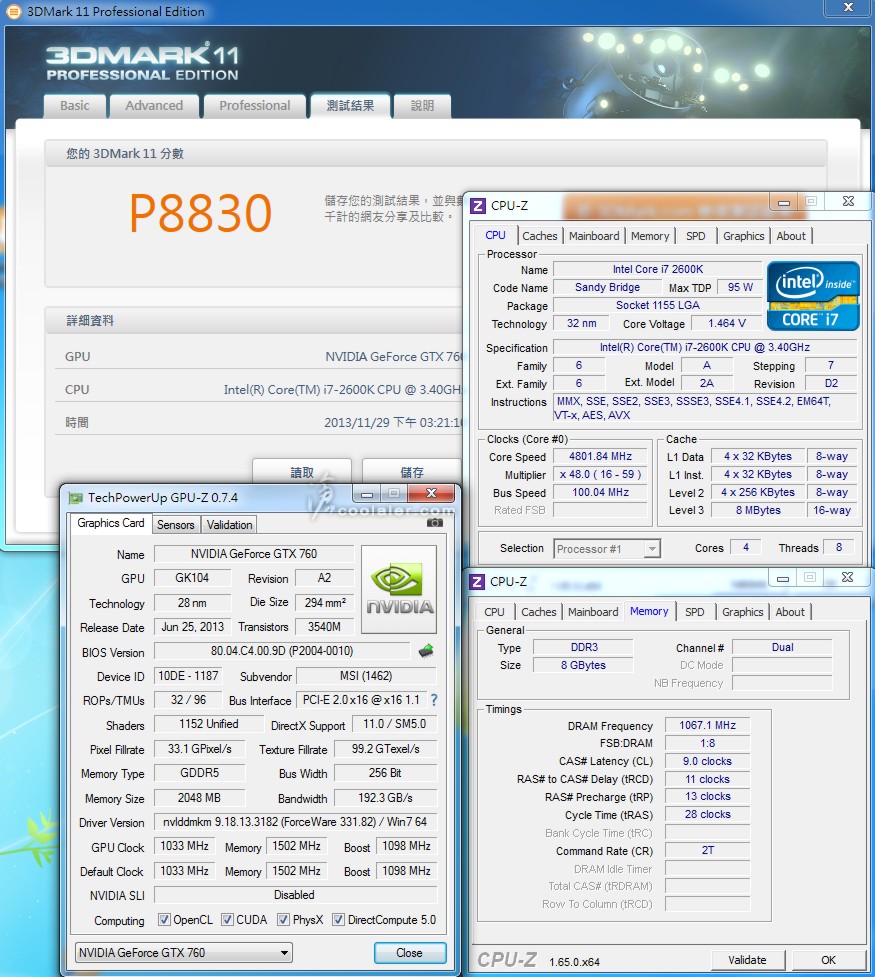This screenshot has width=875, height=977.
Task: Minimize the upper CPU-Z window
Action: pos(784,202)
